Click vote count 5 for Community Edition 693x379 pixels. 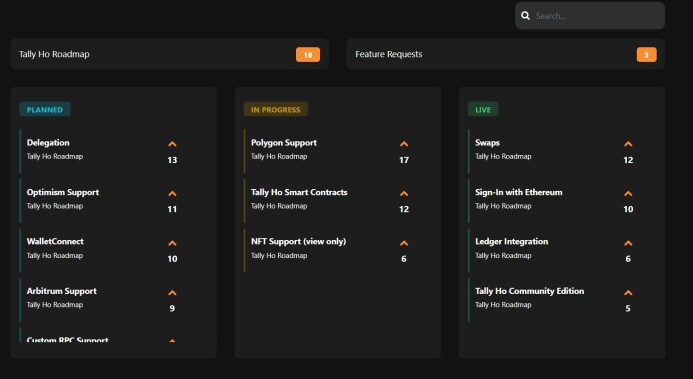click(628, 308)
